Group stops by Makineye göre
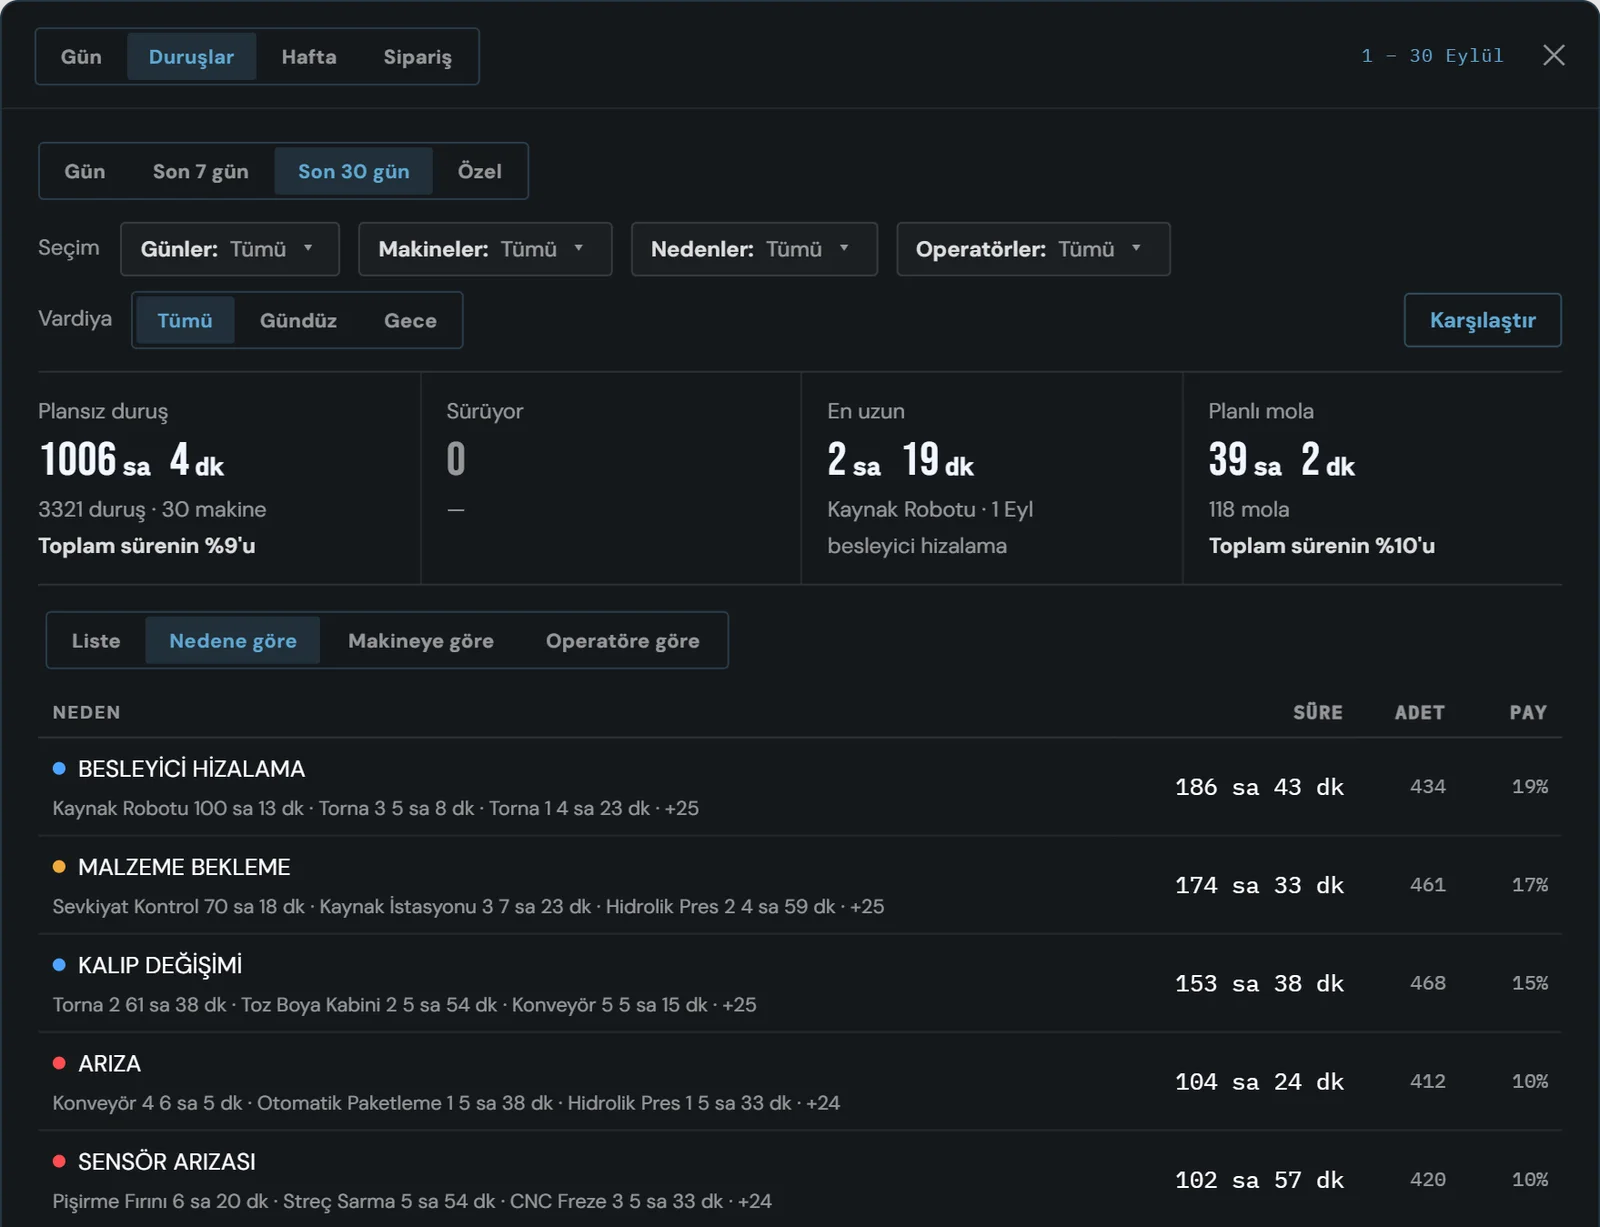Screen dimensions: 1600x1227 click(421, 640)
